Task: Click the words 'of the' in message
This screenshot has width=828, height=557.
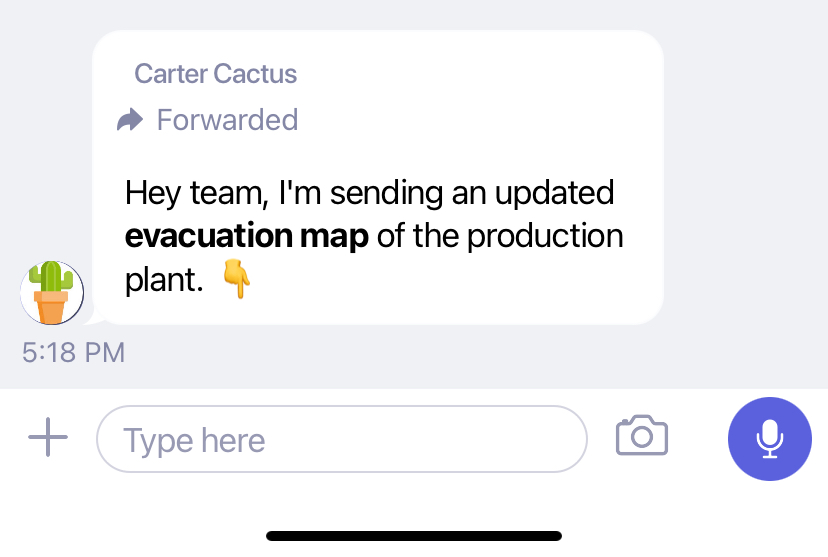Action: click(x=418, y=236)
